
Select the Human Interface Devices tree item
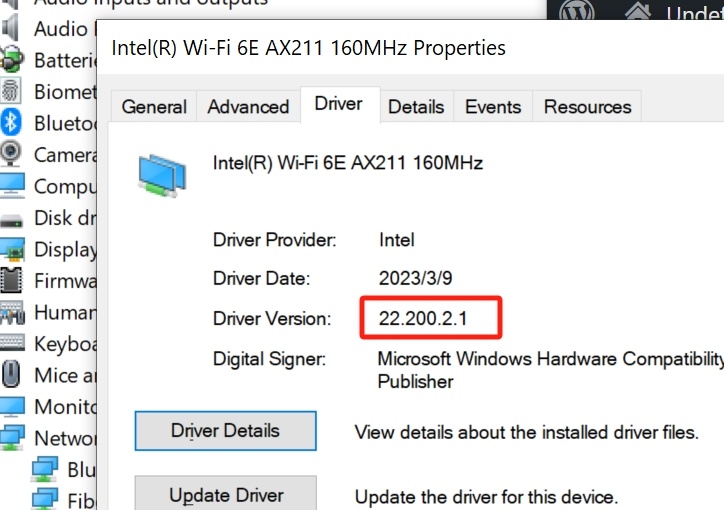(65, 312)
